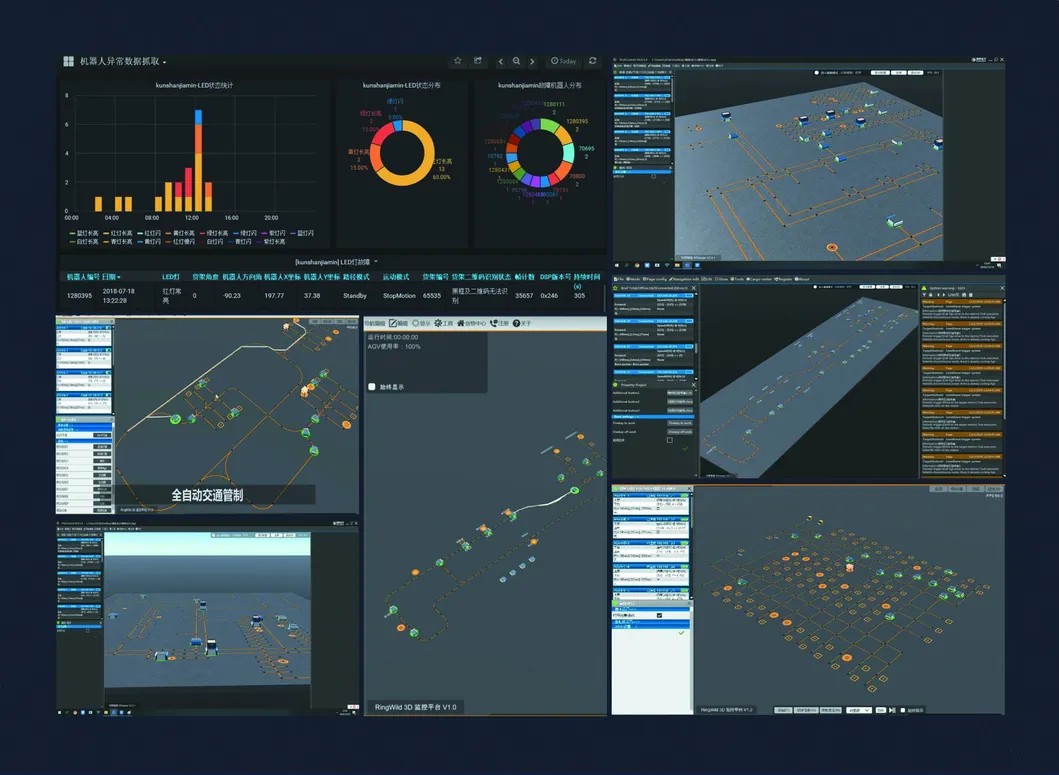Image resolution: width=1059 pixels, height=775 pixels.
Task: Click the green confirm checkmark in Property Project
Action: click(685, 448)
